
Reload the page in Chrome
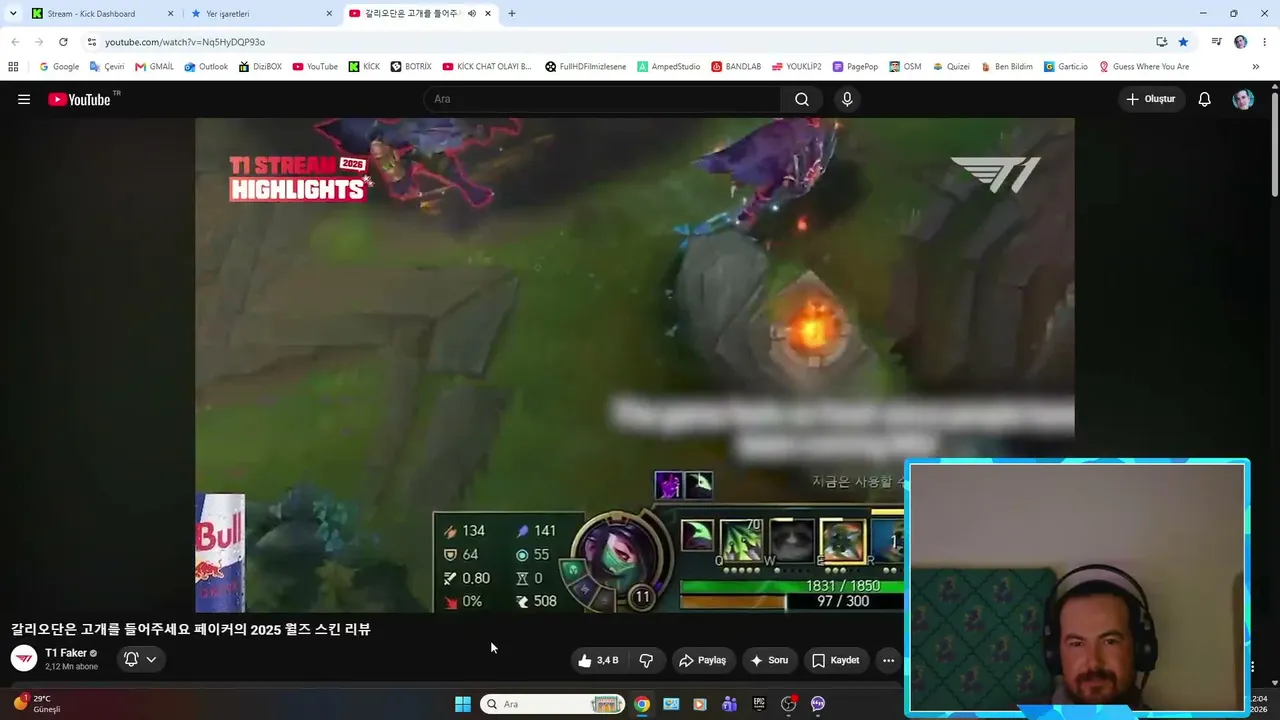click(x=63, y=42)
